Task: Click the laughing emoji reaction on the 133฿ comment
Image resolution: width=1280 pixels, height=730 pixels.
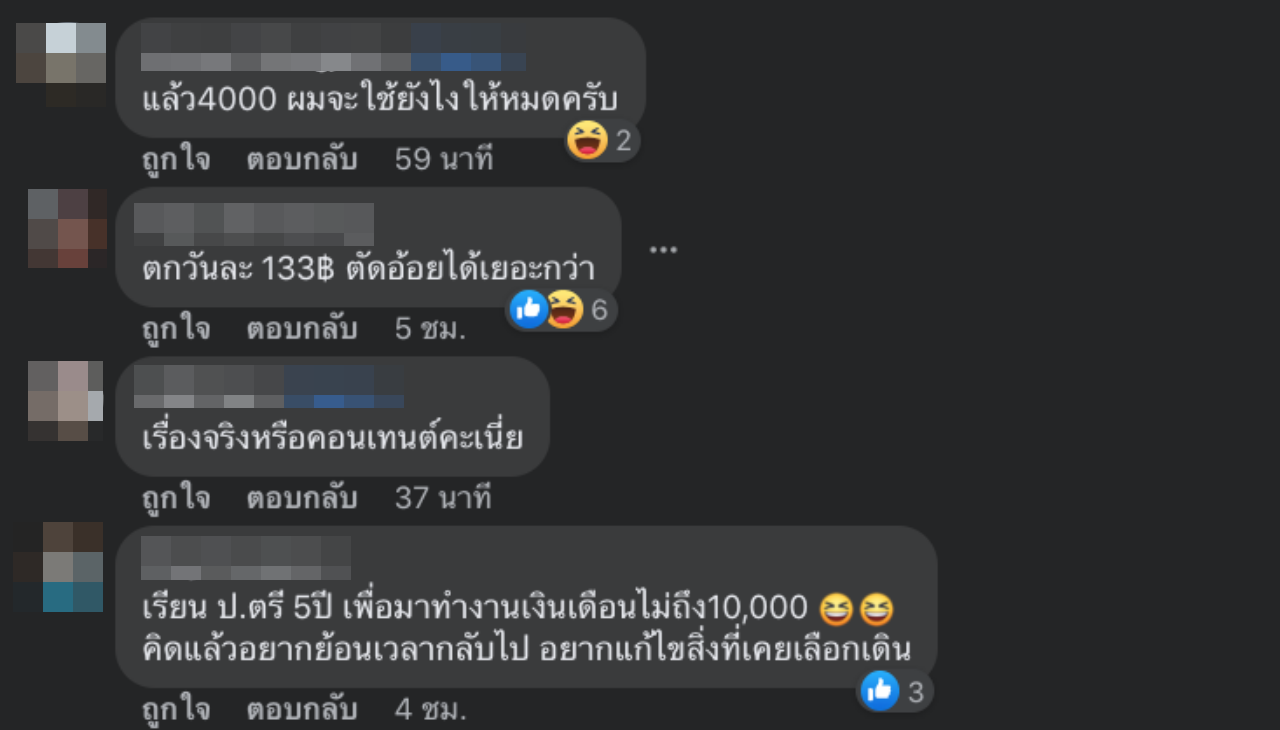Action: 564,309
